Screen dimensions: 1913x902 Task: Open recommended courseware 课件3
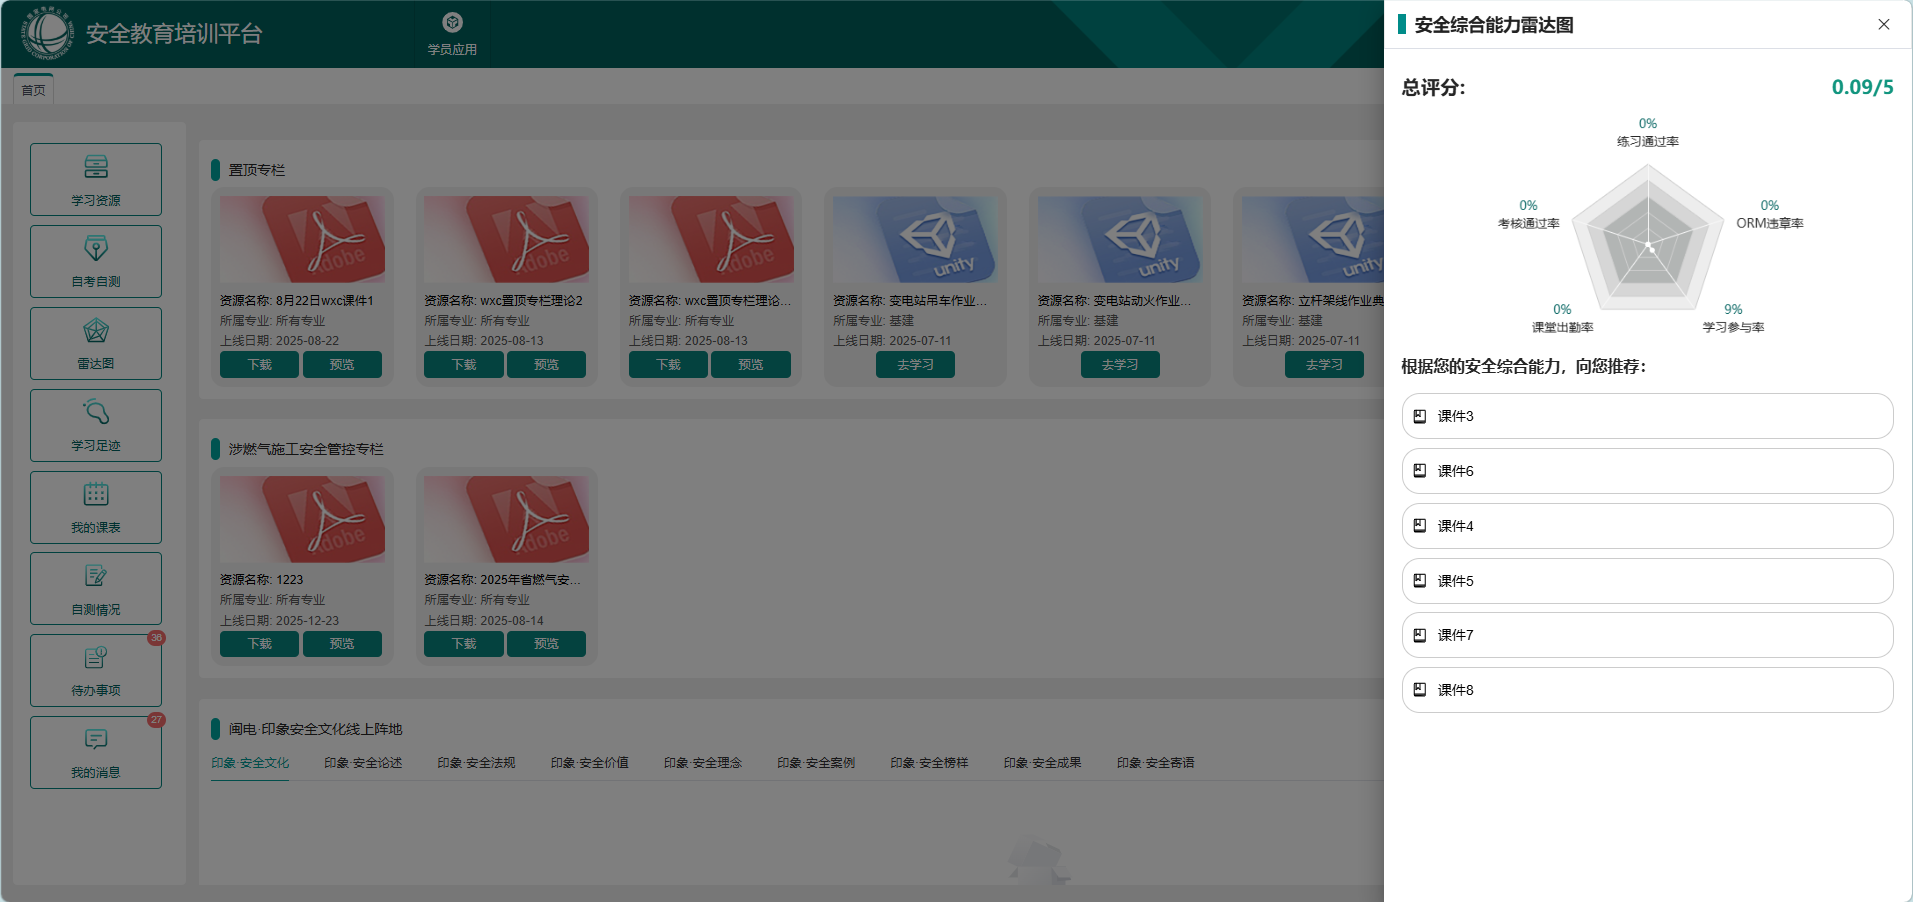point(1647,416)
